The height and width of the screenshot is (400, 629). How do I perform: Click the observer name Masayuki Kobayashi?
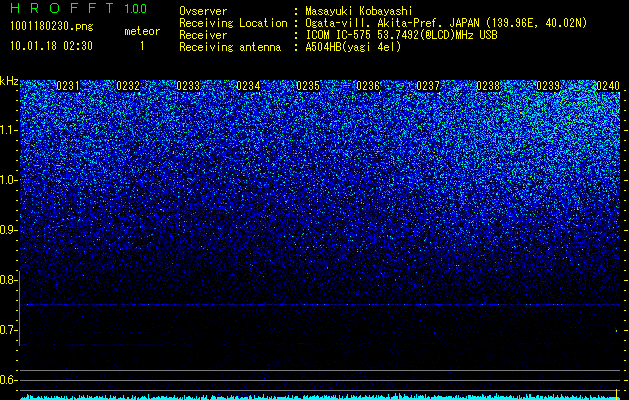[x=359, y=11]
